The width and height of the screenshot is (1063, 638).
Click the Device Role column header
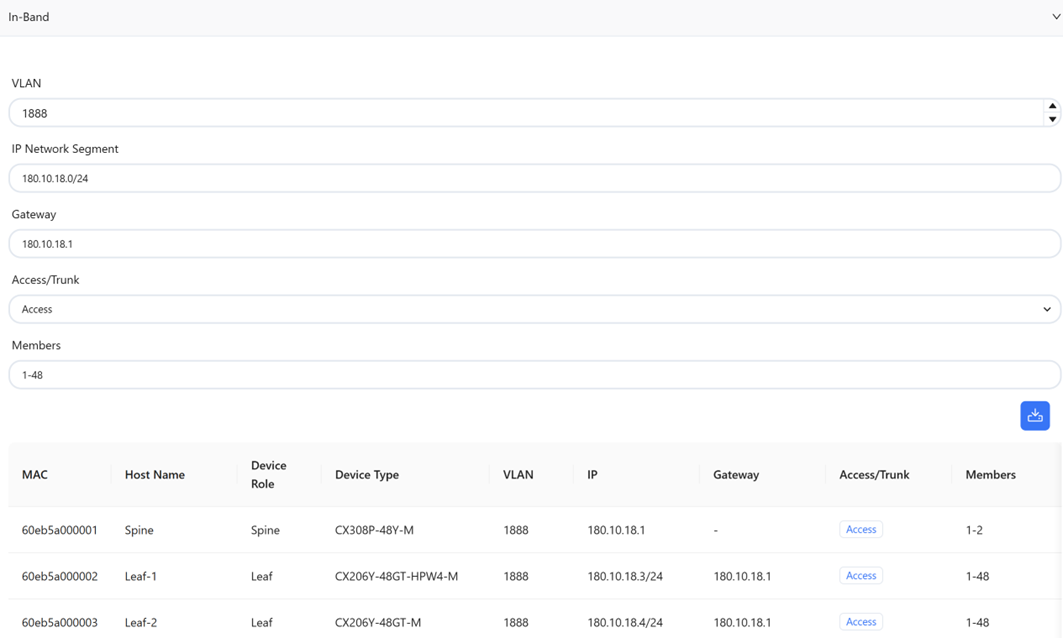[268, 475]
